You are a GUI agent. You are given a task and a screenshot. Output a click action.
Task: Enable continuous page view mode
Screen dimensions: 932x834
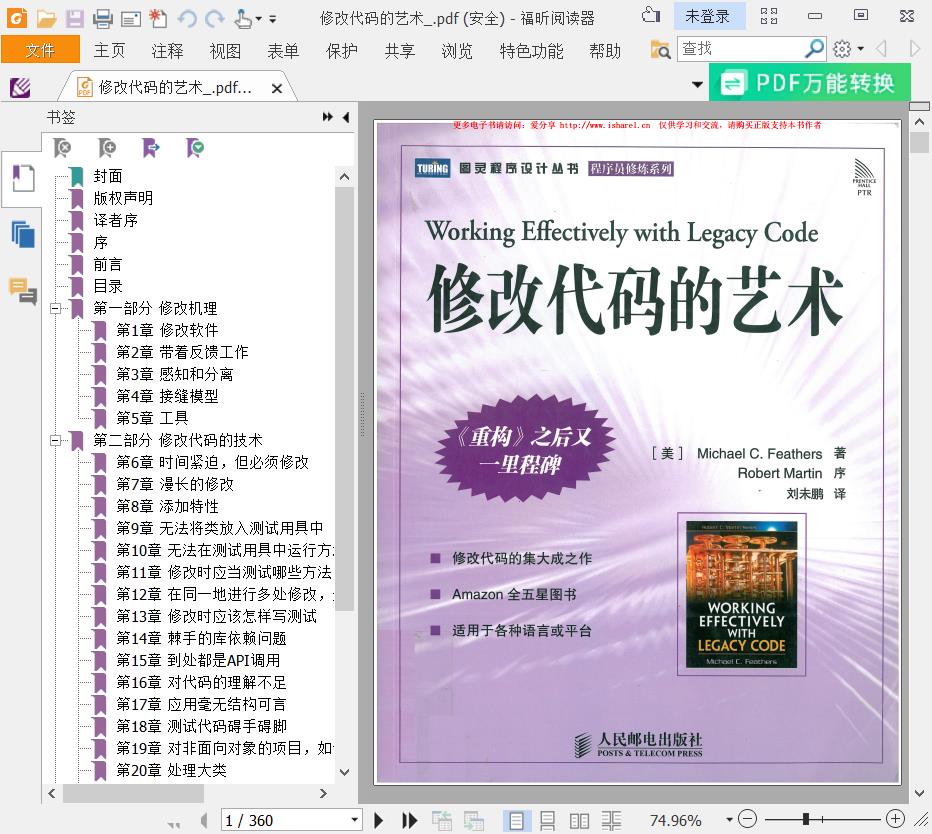coord(547,820)
